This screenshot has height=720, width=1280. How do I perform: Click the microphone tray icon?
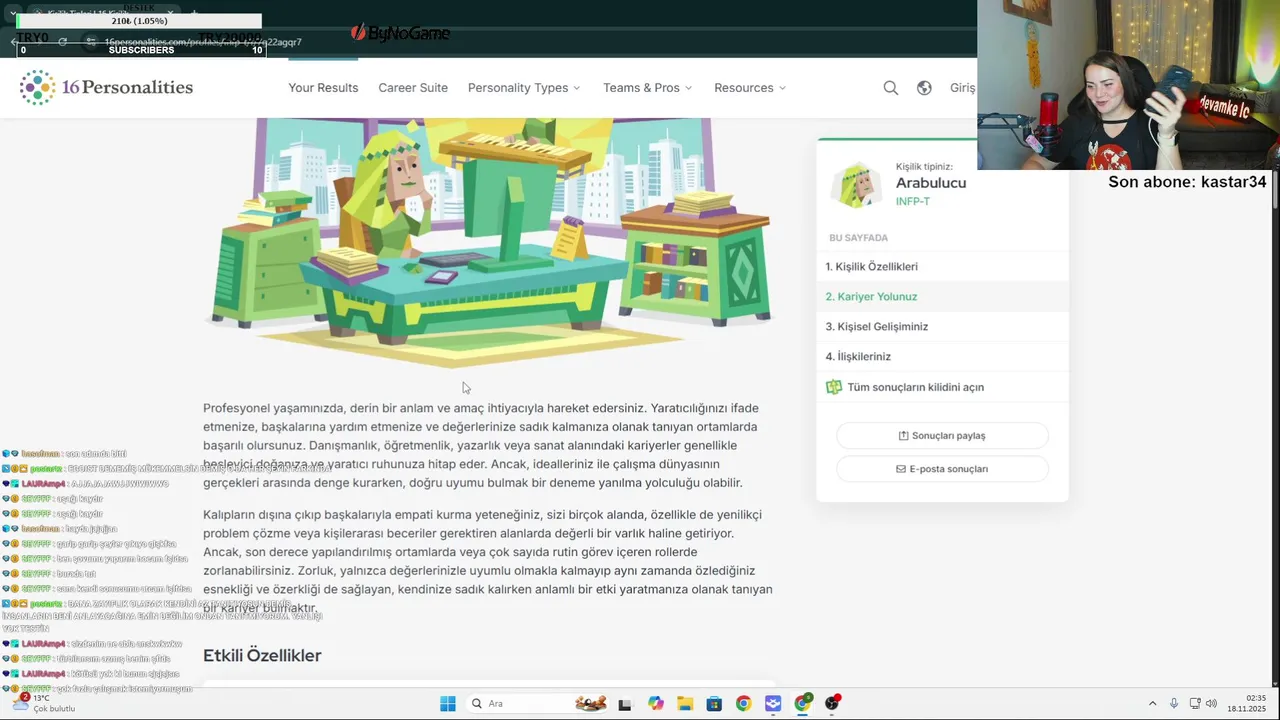coord(1174,704)
